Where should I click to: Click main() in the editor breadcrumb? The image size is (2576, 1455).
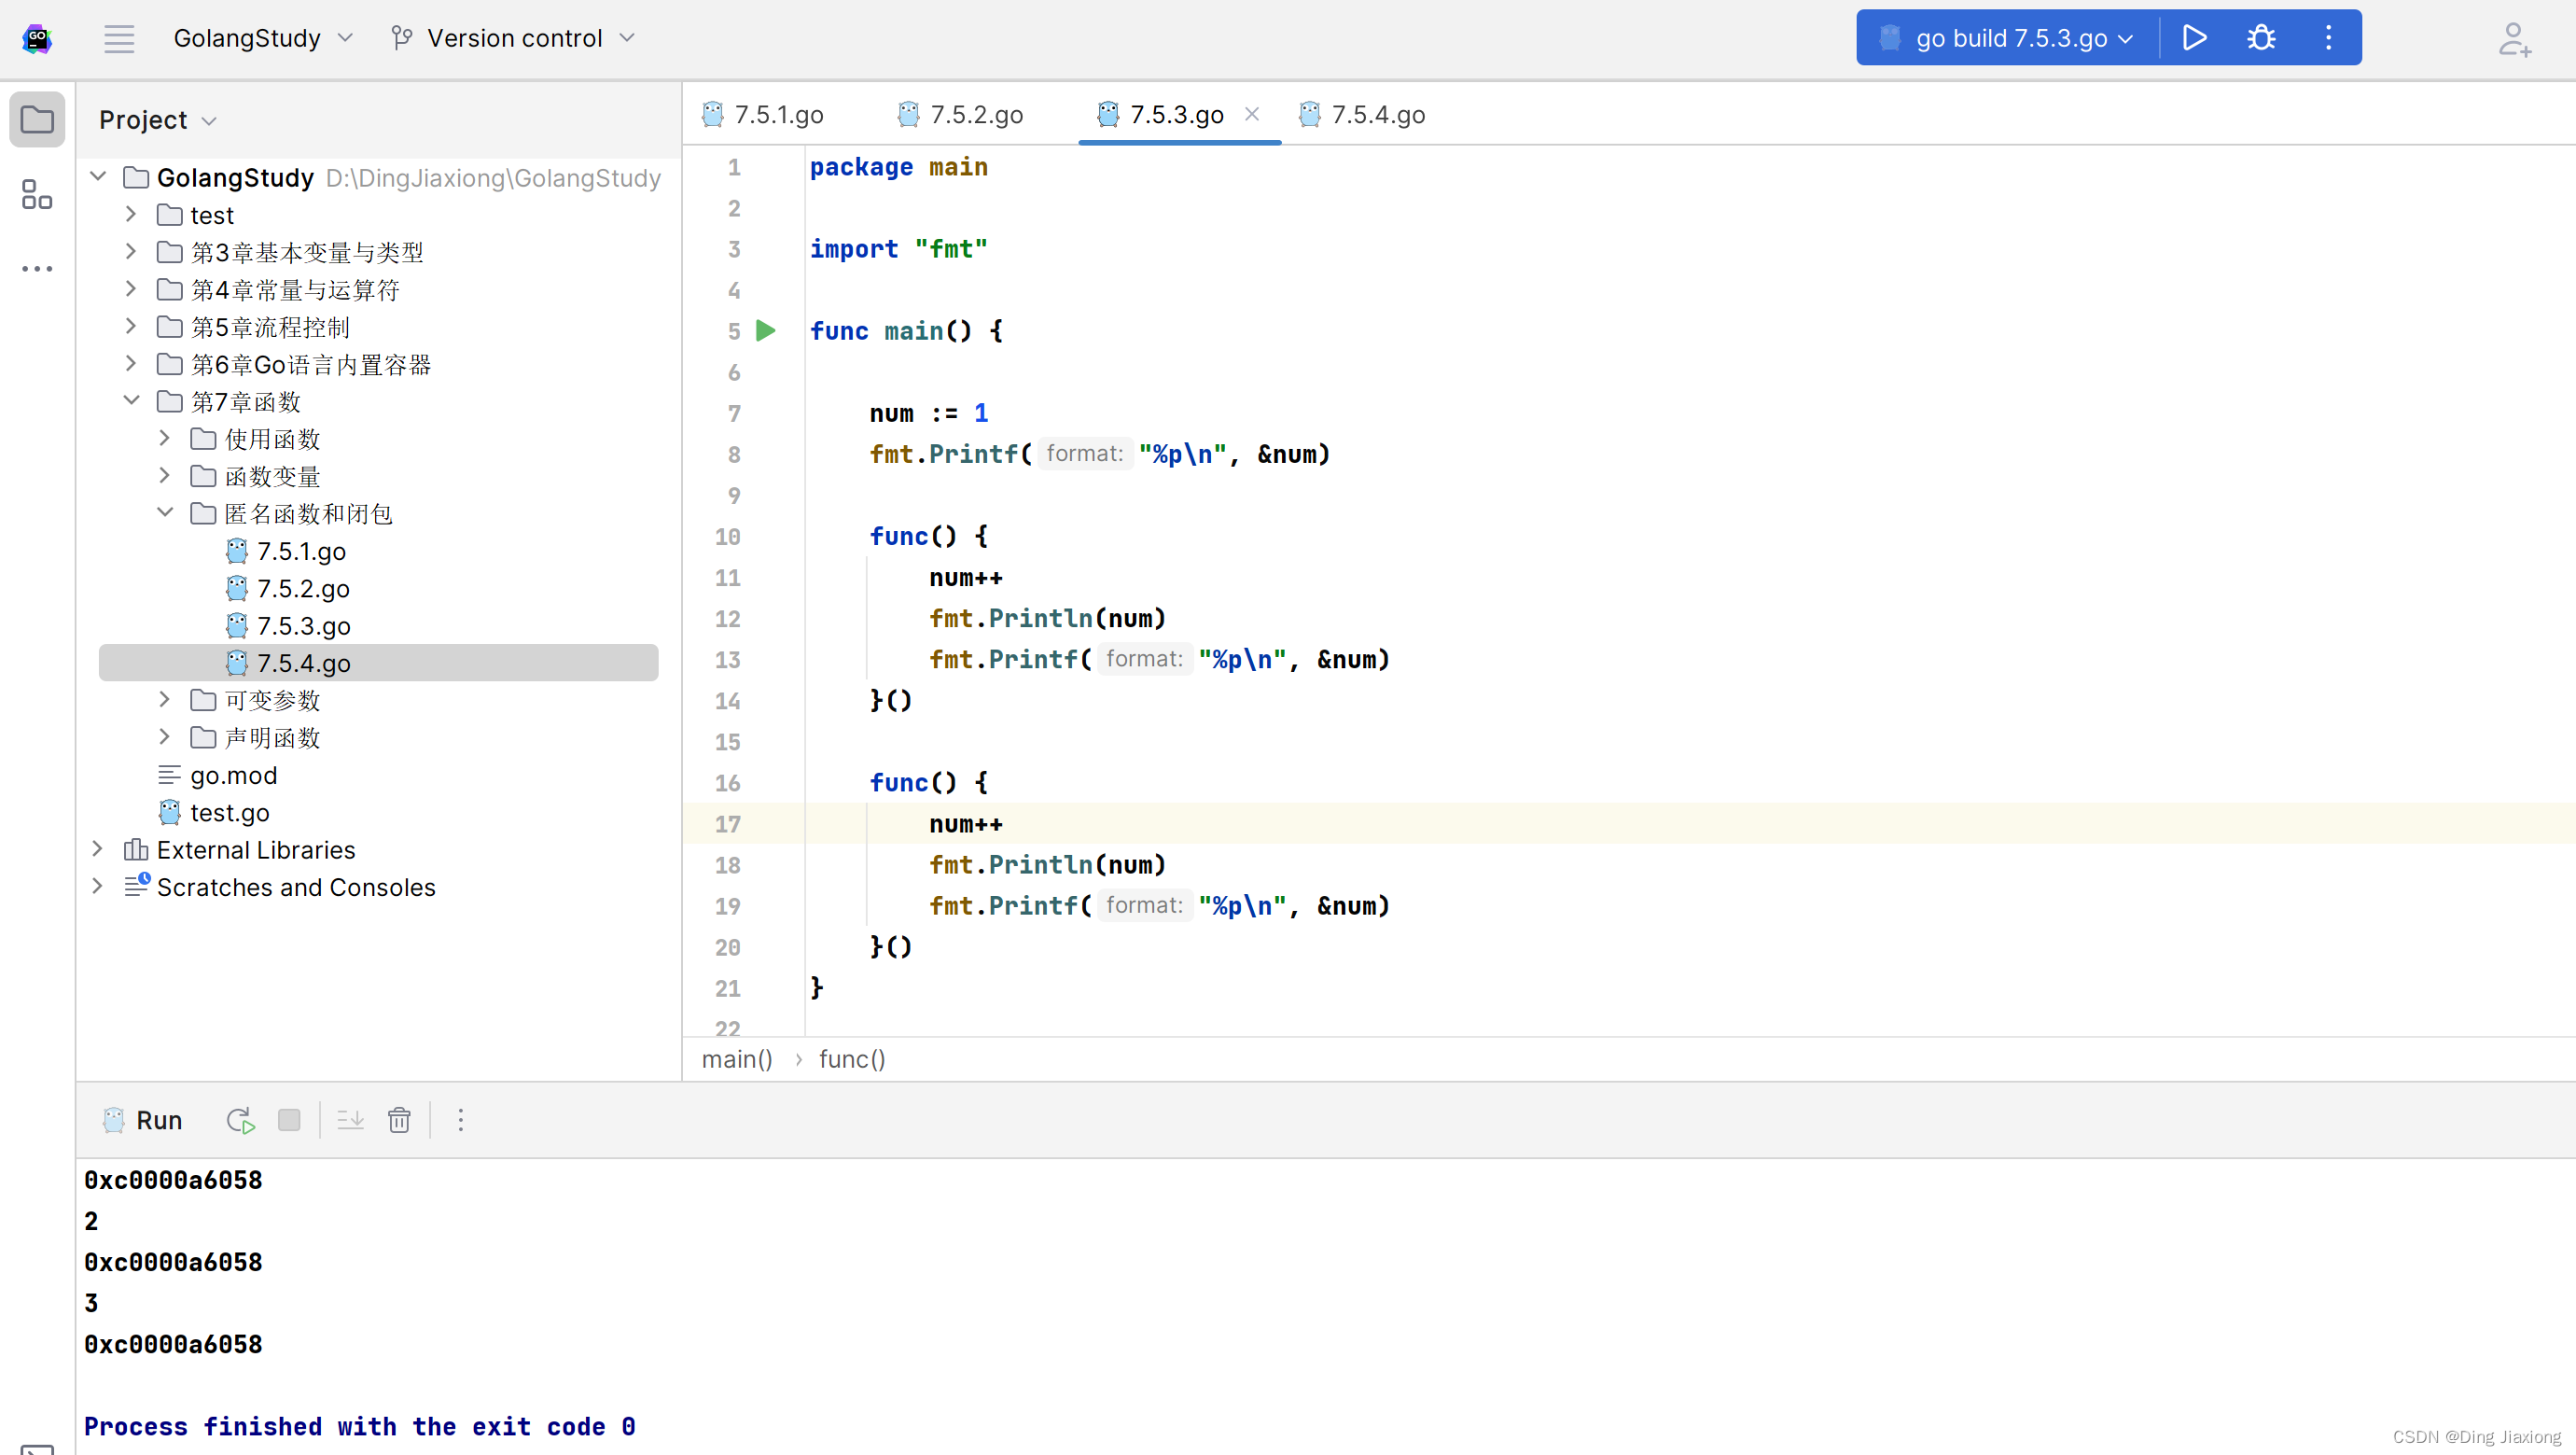[737, 1059]
